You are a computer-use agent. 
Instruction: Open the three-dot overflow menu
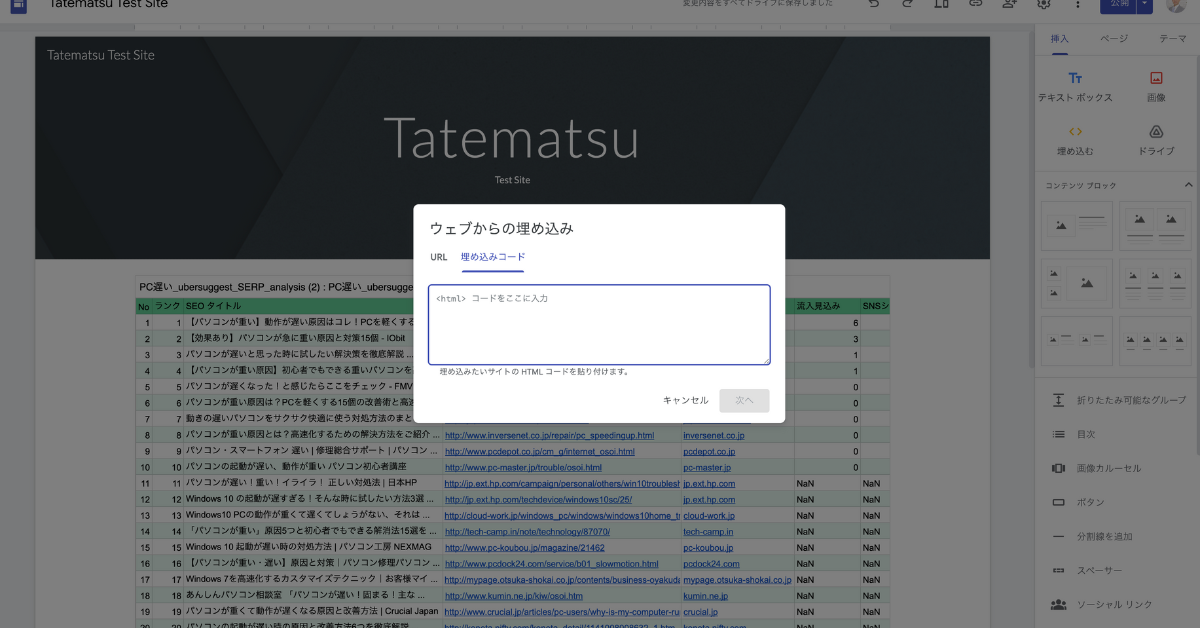(1078, 7)
